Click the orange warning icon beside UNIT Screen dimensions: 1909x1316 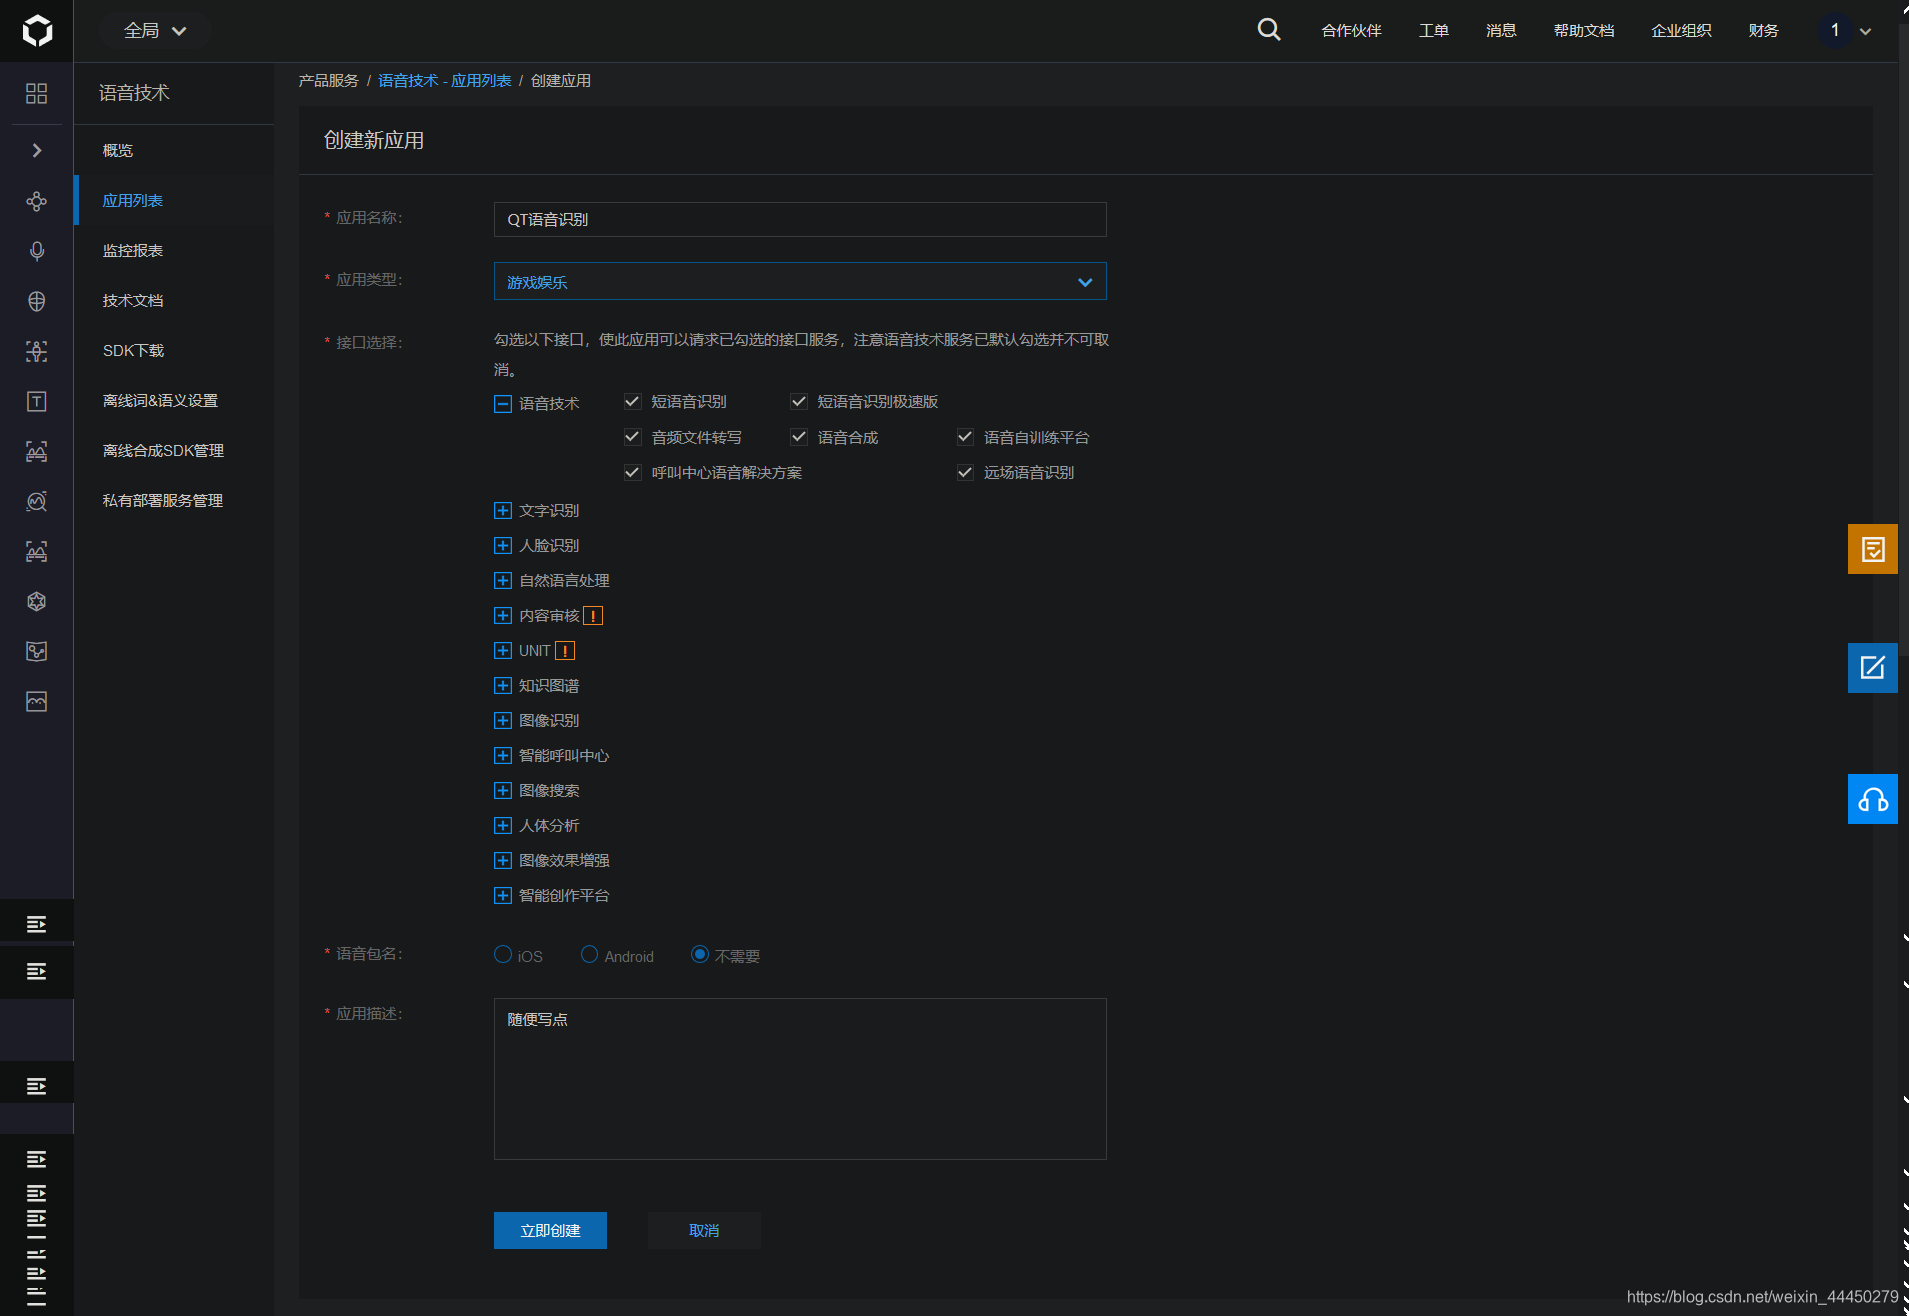point(565,651)
